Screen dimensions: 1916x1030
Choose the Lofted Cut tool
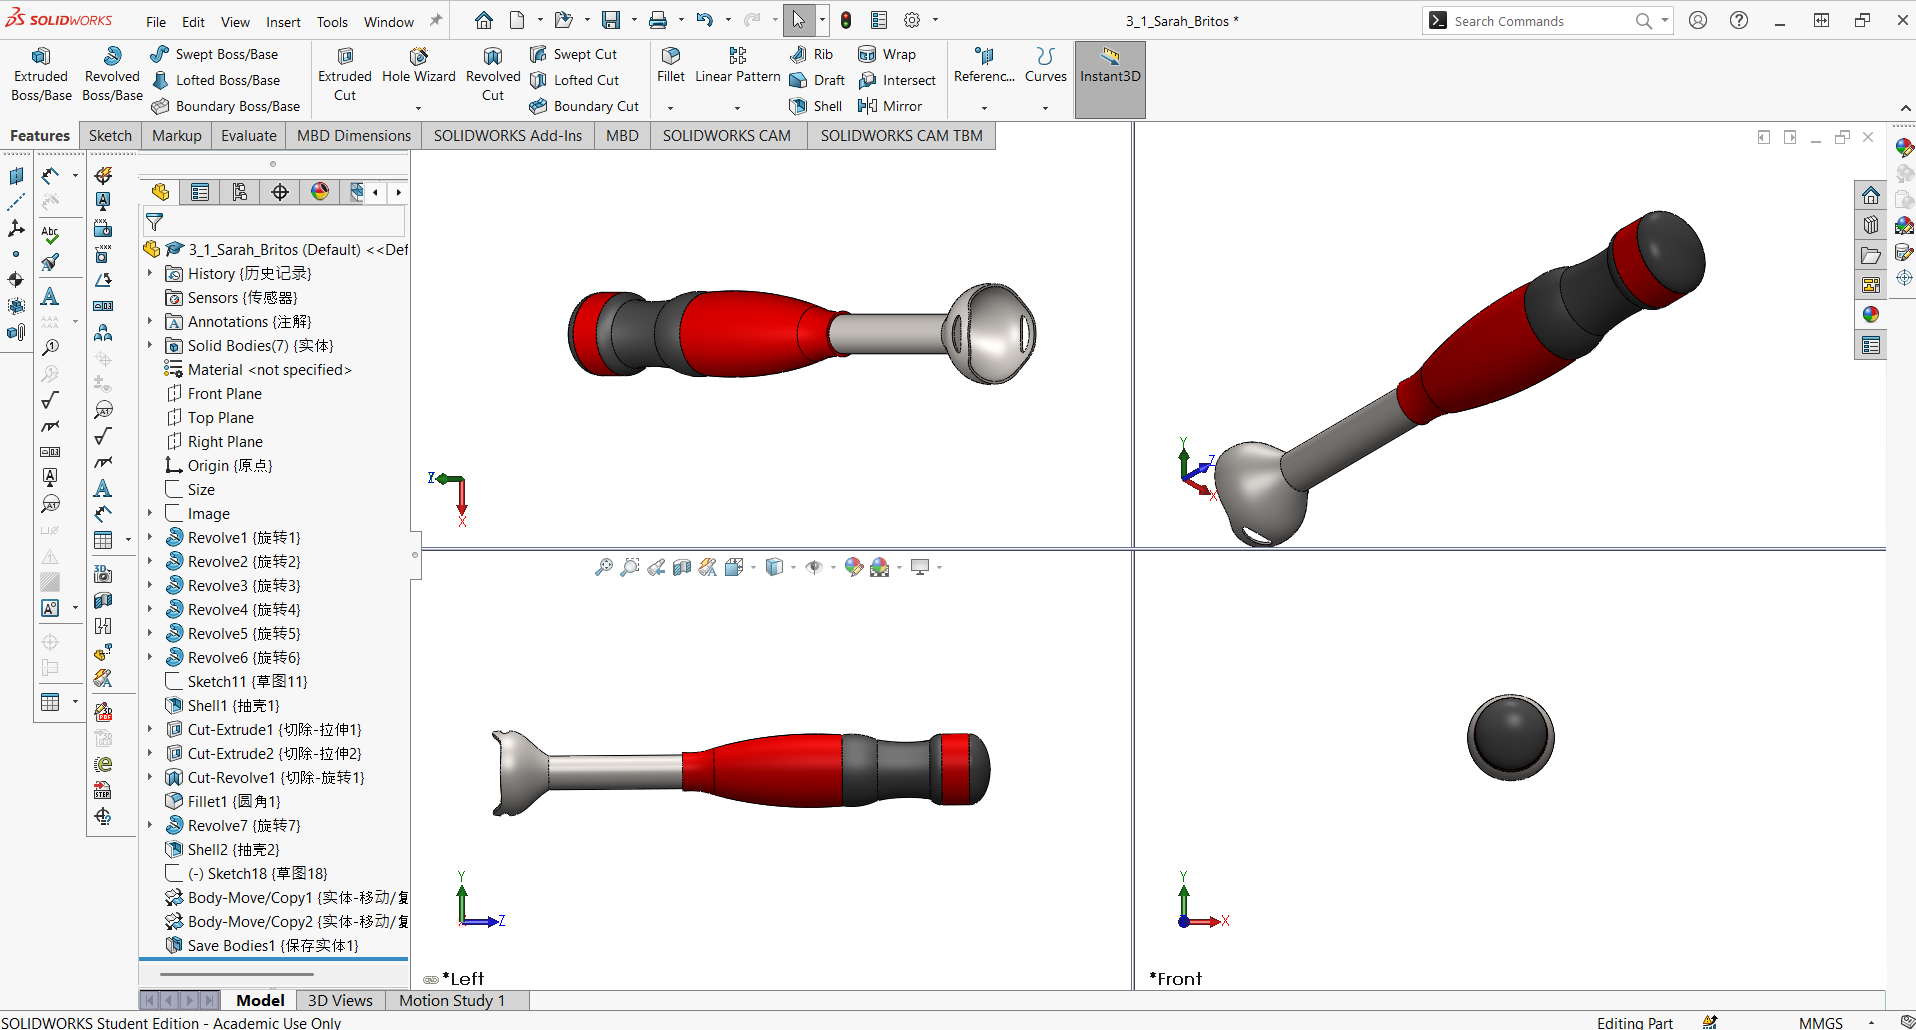[x=574, y=80]
